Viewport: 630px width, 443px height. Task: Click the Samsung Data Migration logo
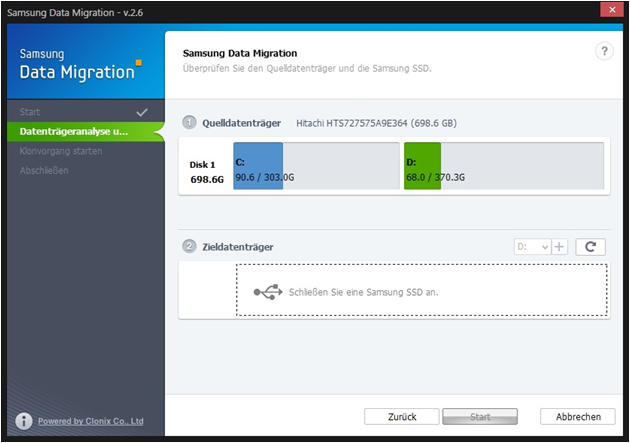80,65
